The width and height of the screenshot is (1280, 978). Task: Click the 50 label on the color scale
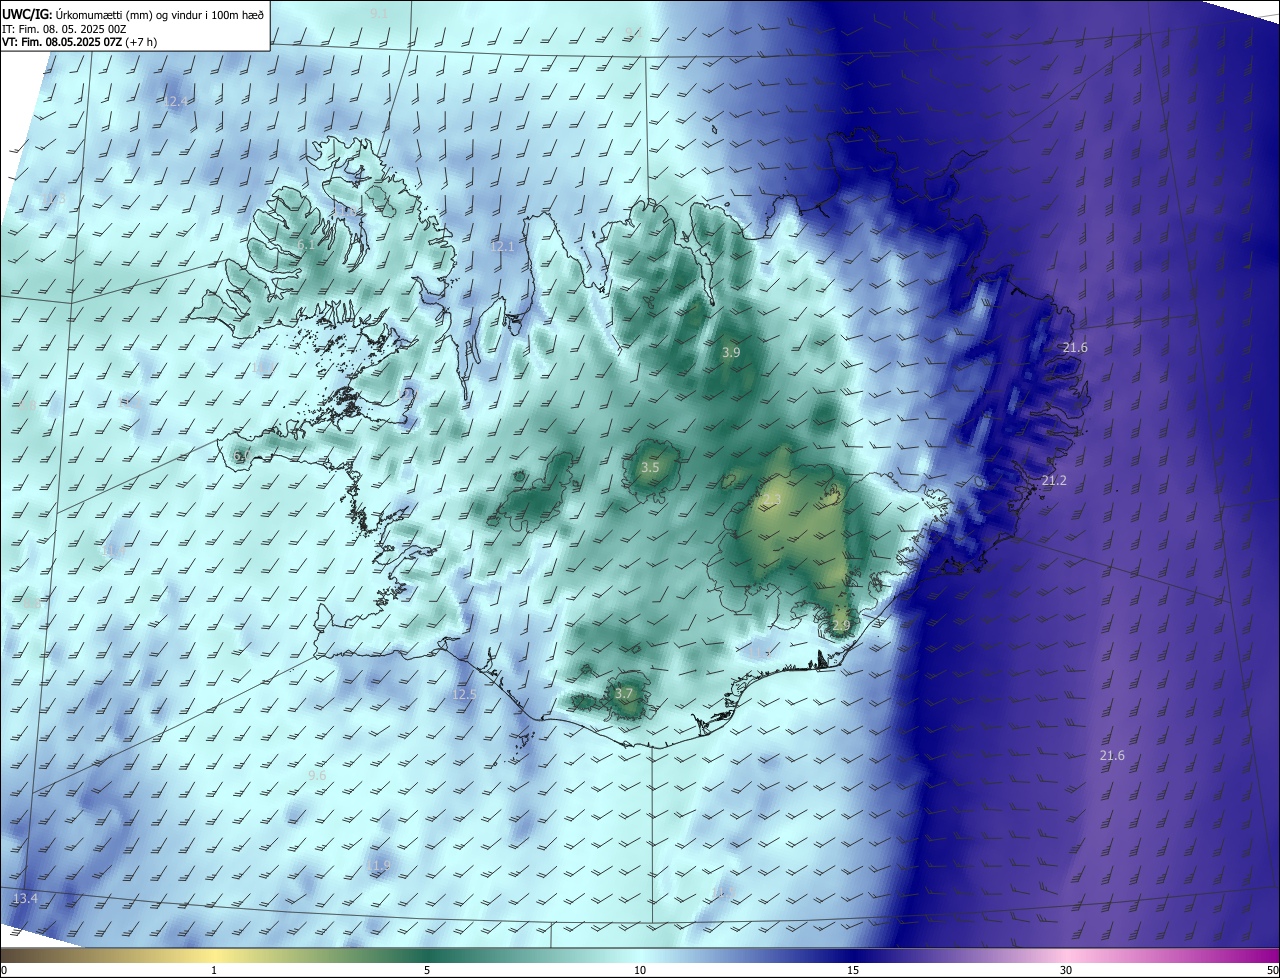point(1272,970)
